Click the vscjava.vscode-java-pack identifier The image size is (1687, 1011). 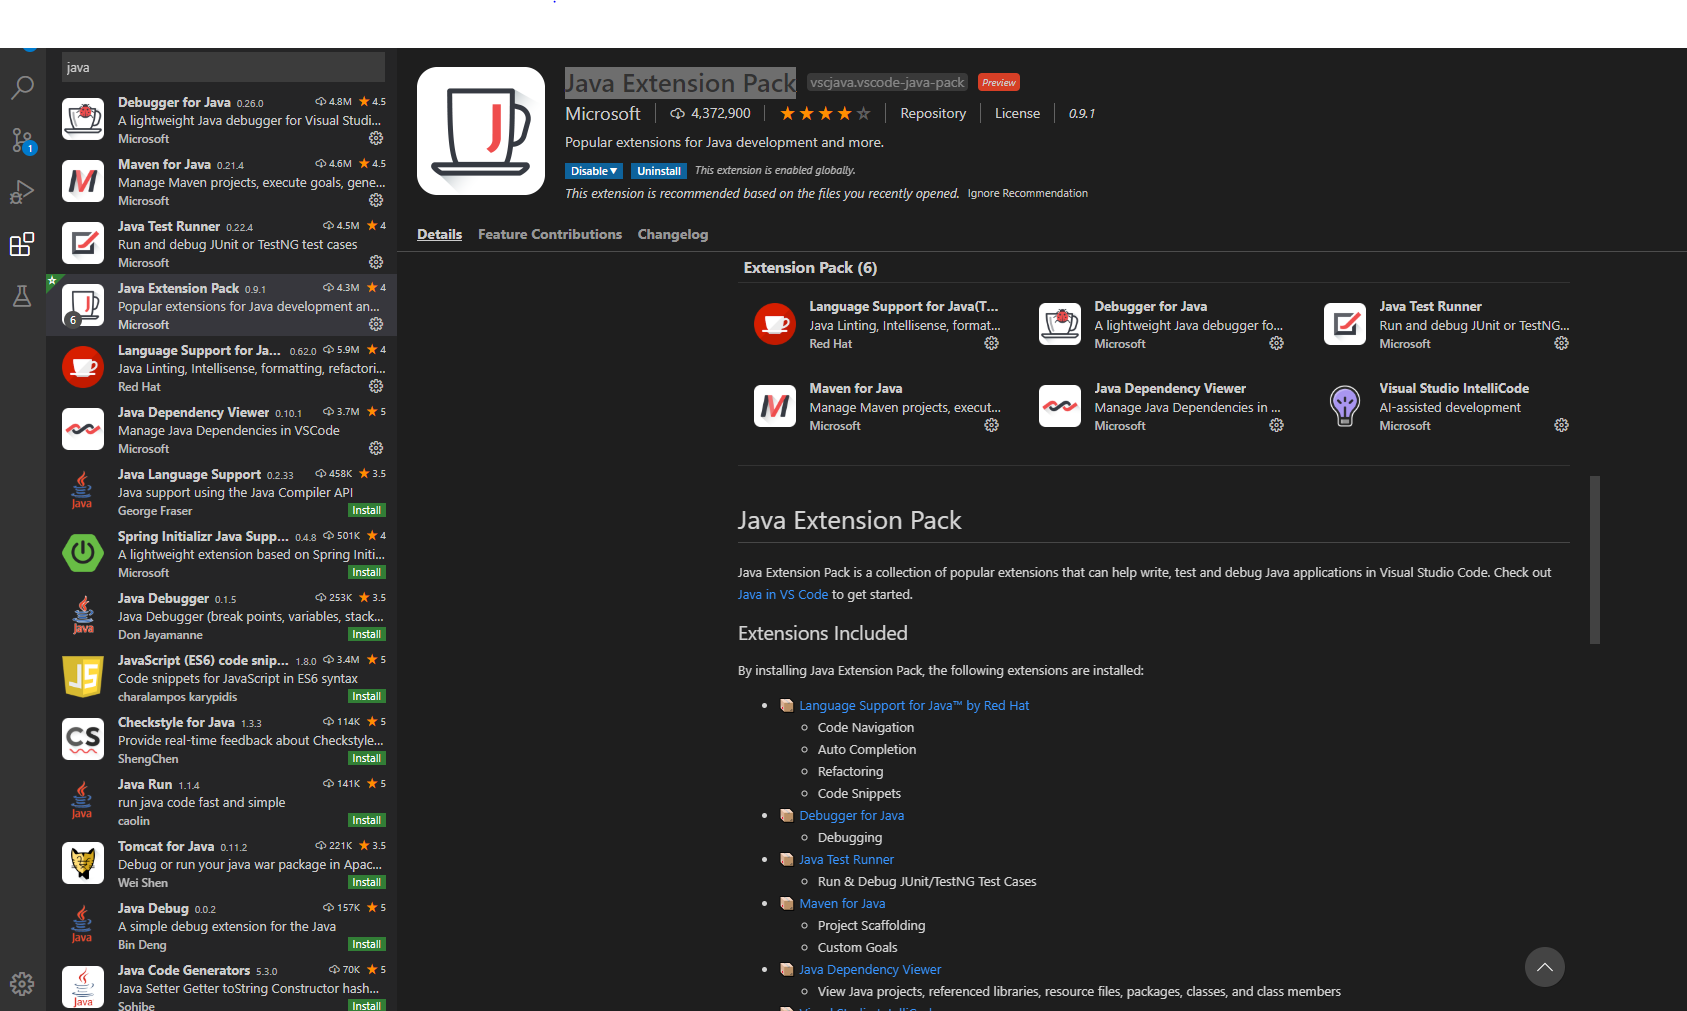[x=887, y=82]
